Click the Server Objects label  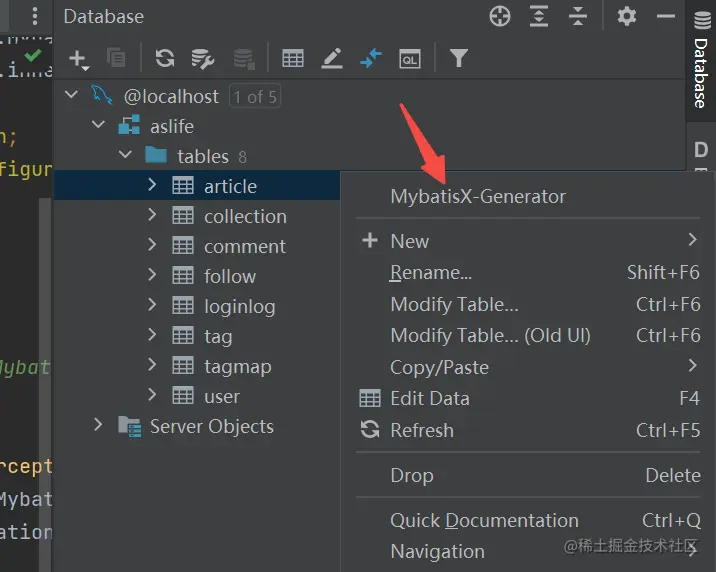click(x=212, y=427)
